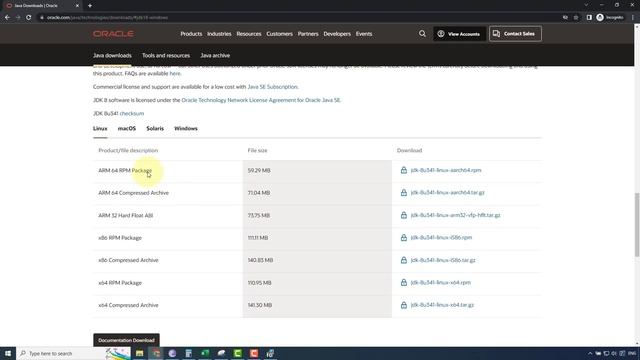Click the red Camtasia icon in taskbar
640x360 pixels.
[x=254, y=353]
